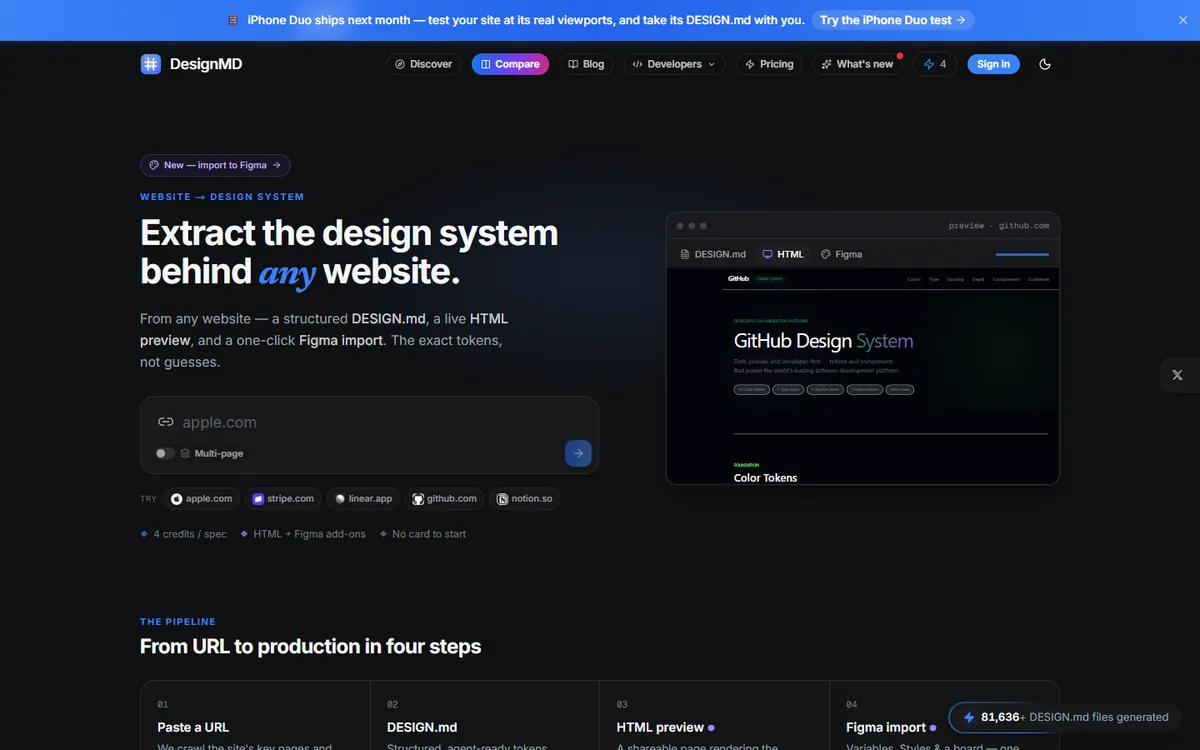Click the 81,636+ DESIGN.md files generated badge
The height and width of the screenshot is (750, 1200).
[1064, 717]
